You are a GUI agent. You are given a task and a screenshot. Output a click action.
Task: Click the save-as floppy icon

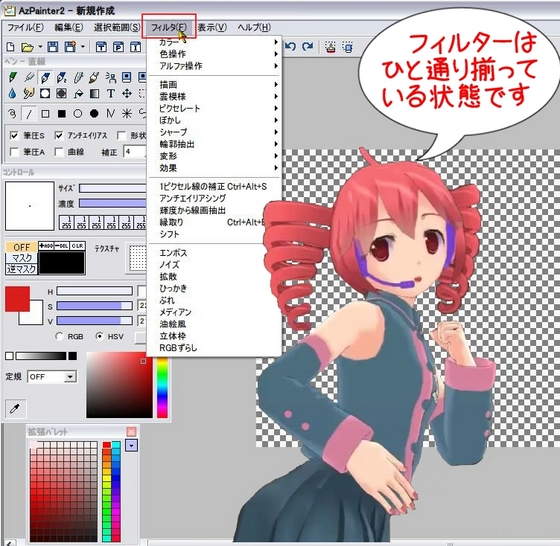70,47
